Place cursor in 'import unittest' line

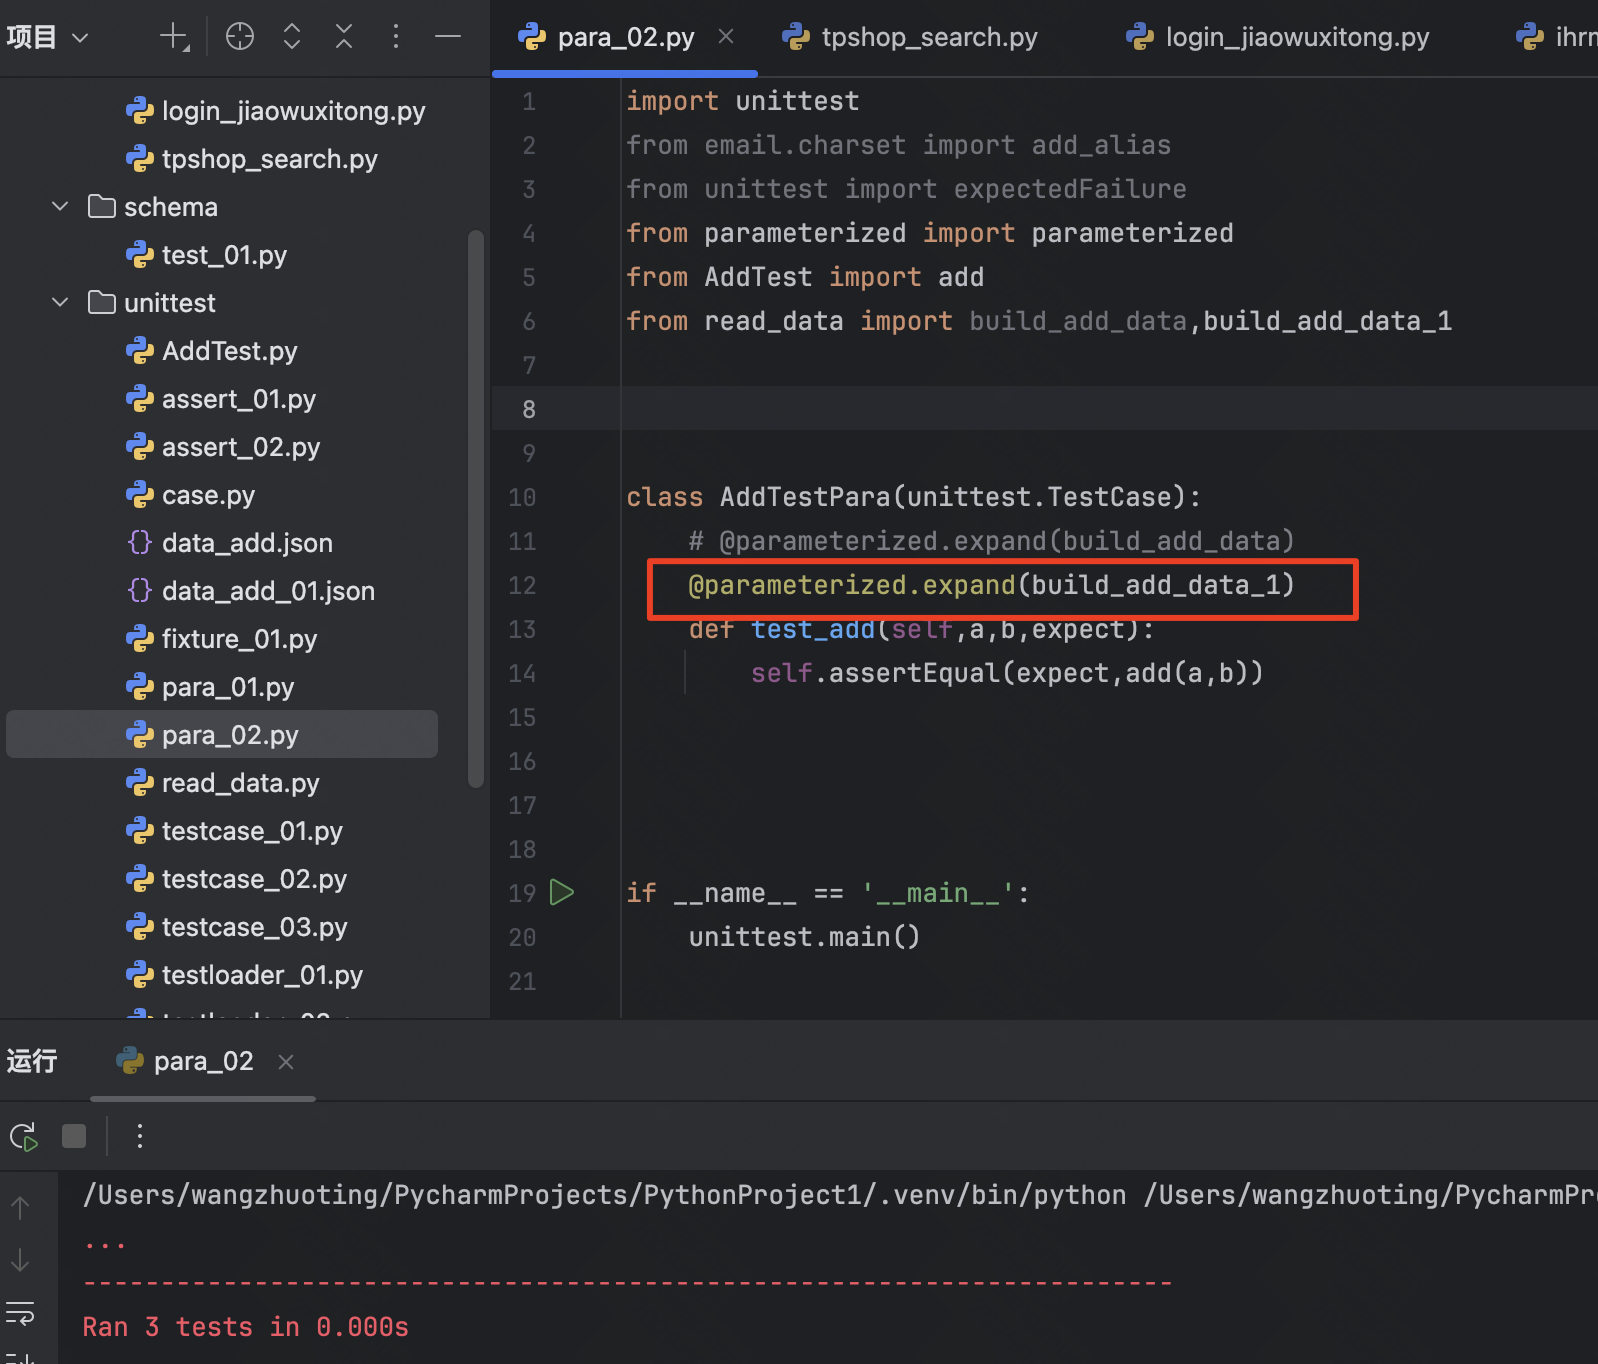tap(742, 101)
